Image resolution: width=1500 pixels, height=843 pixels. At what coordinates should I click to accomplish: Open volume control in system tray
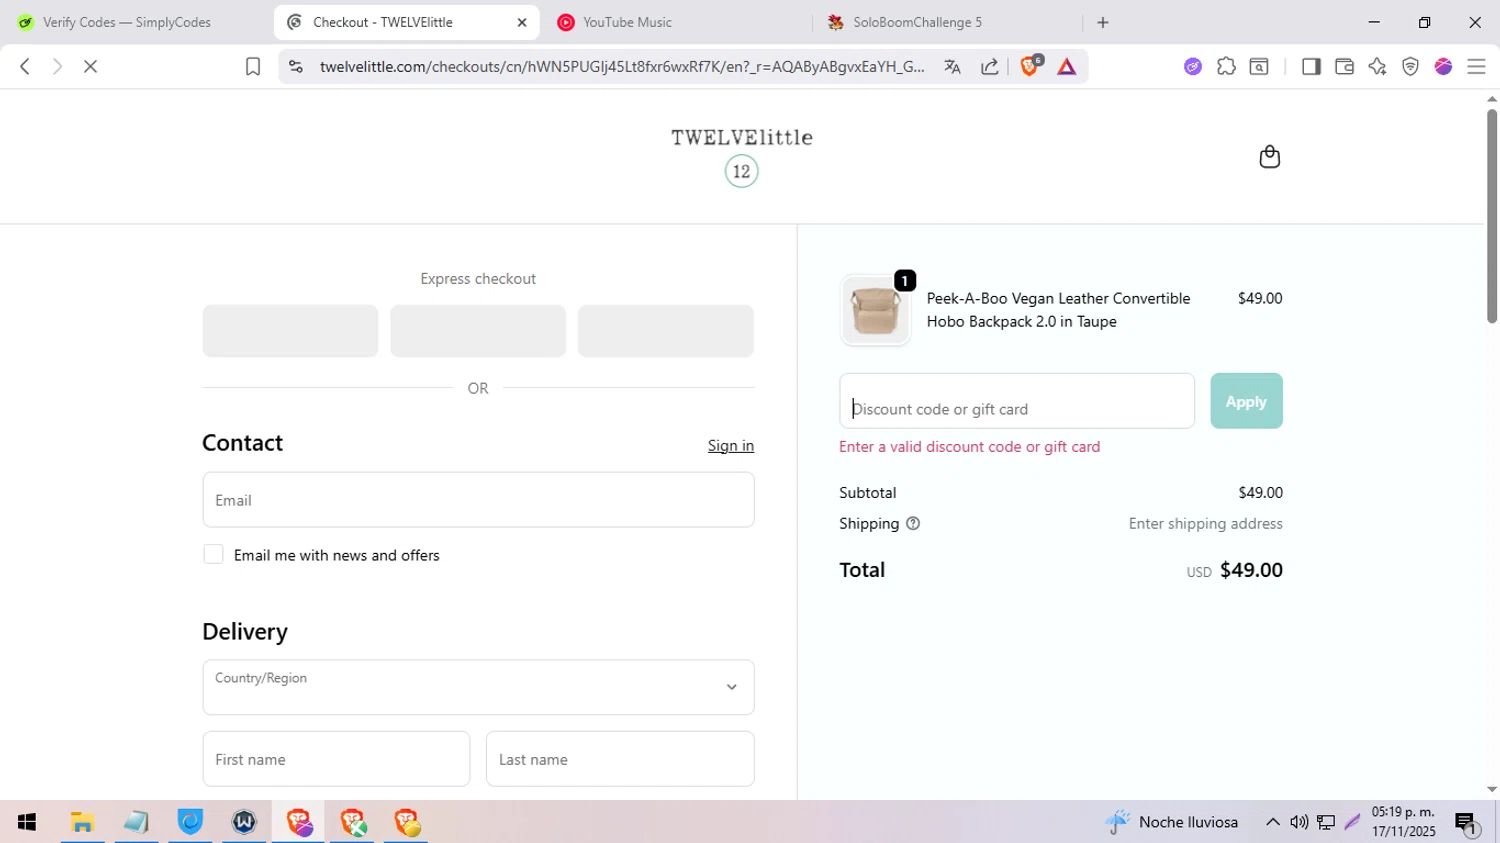point(1299,822)
